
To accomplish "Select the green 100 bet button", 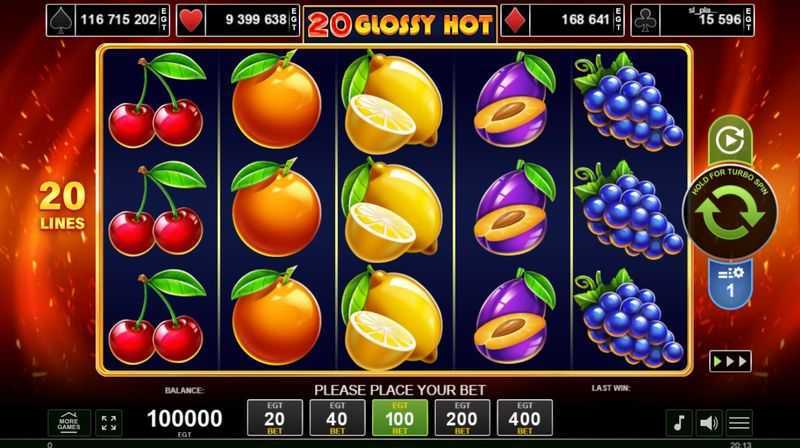I will tap(399, 418).
